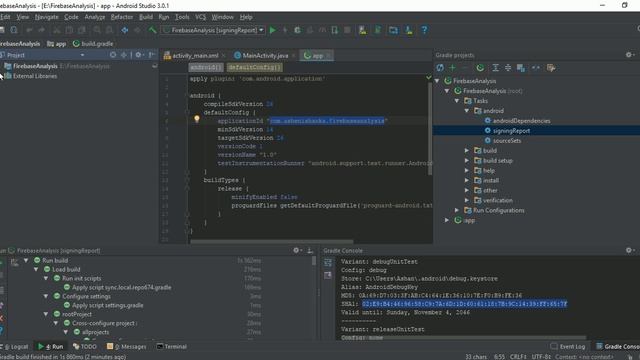Click the Gradle Console horizontal scrollbar
The height and width of the screenshot is (360, 640).
461,338
